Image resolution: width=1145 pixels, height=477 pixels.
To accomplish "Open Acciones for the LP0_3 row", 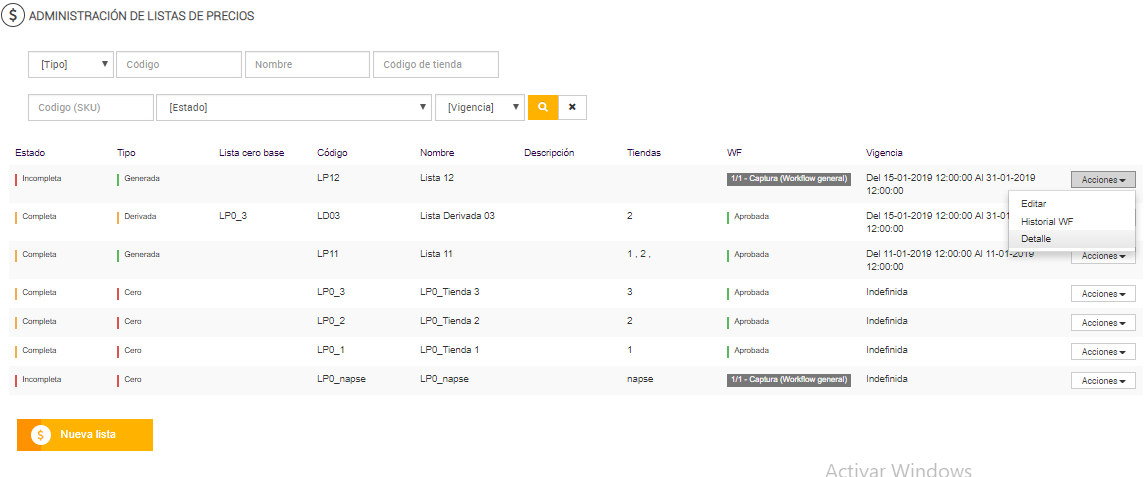I will [x=1103, y=294].
